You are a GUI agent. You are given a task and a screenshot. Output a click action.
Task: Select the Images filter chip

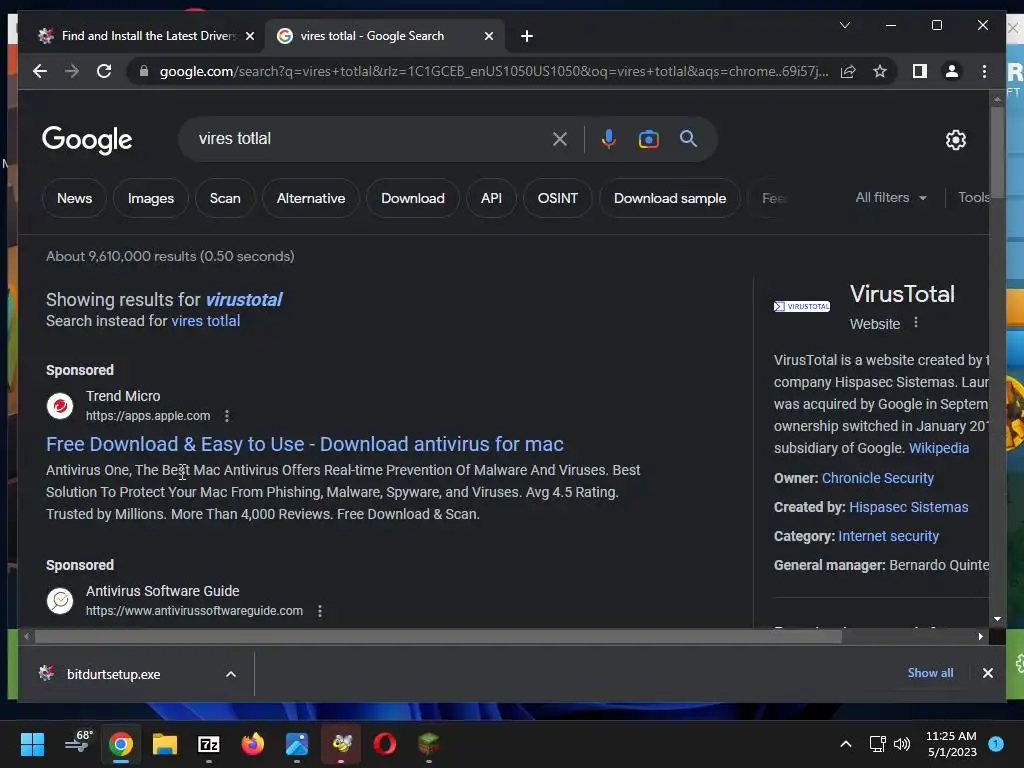[151, 198]
